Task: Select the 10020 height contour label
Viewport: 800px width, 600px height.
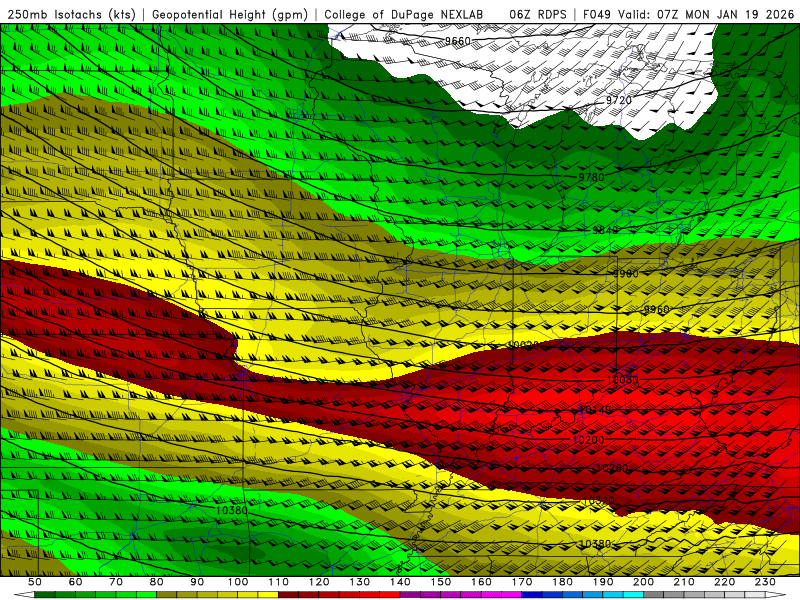Action: (523, 345)
